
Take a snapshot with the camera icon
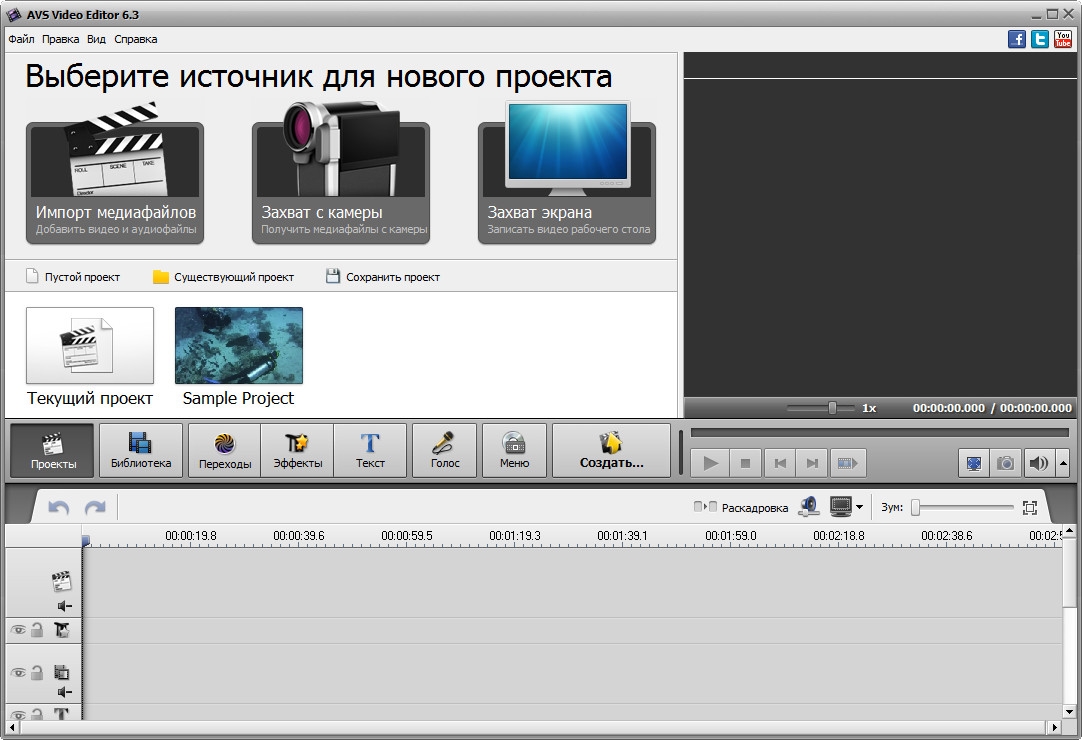[1005, 463]
